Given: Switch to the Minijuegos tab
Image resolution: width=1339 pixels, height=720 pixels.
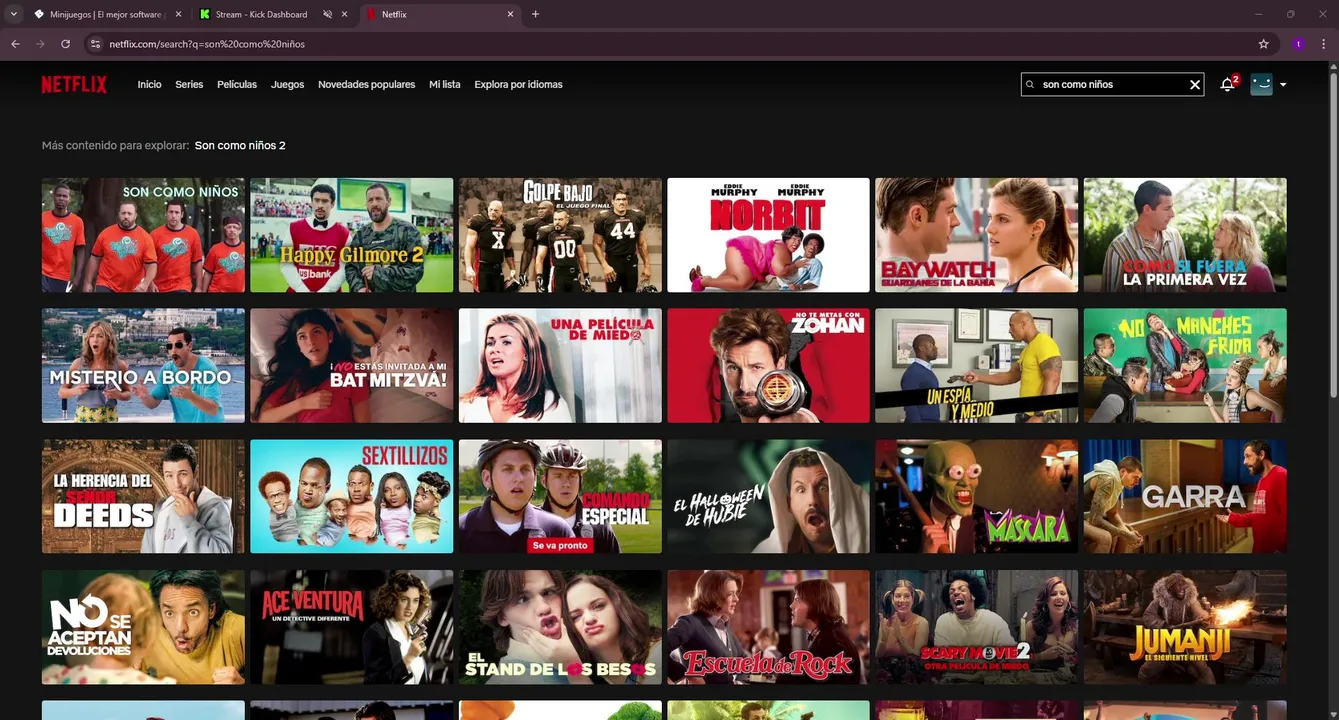Looking at the screenshot, I should pos(106,14).
